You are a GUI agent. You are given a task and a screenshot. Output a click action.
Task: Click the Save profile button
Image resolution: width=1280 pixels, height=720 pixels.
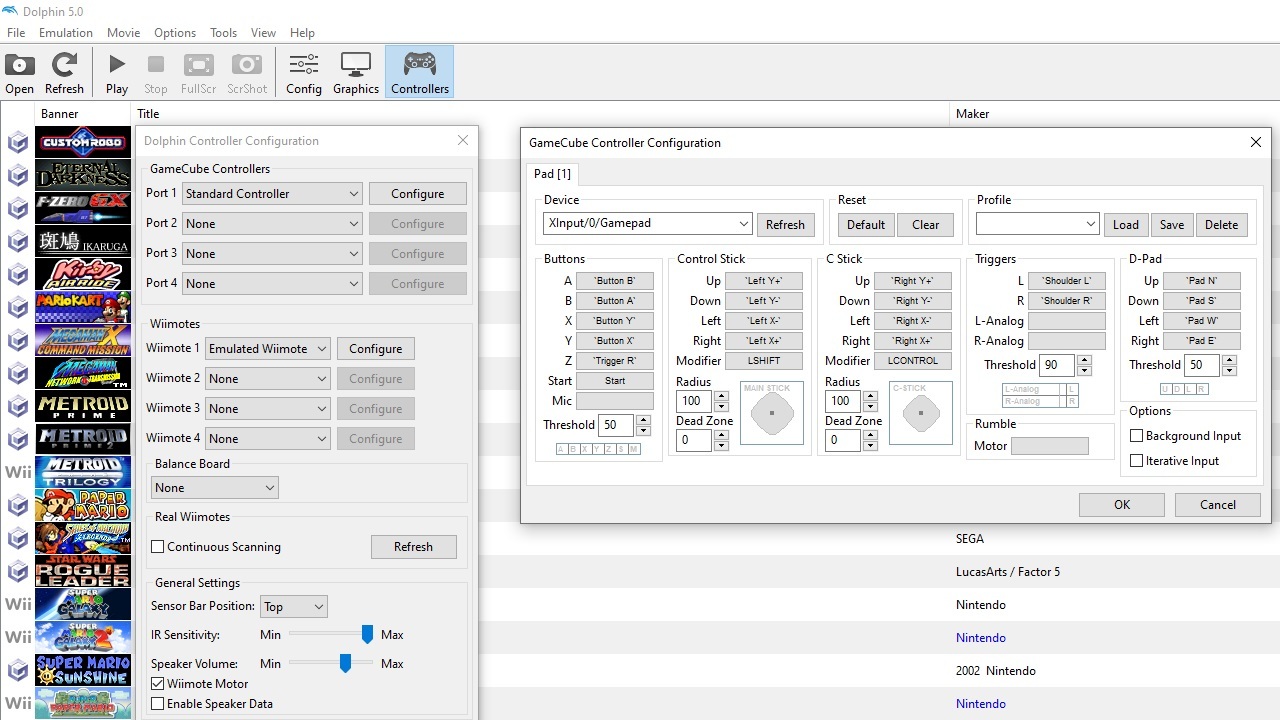click(1172, 225)
